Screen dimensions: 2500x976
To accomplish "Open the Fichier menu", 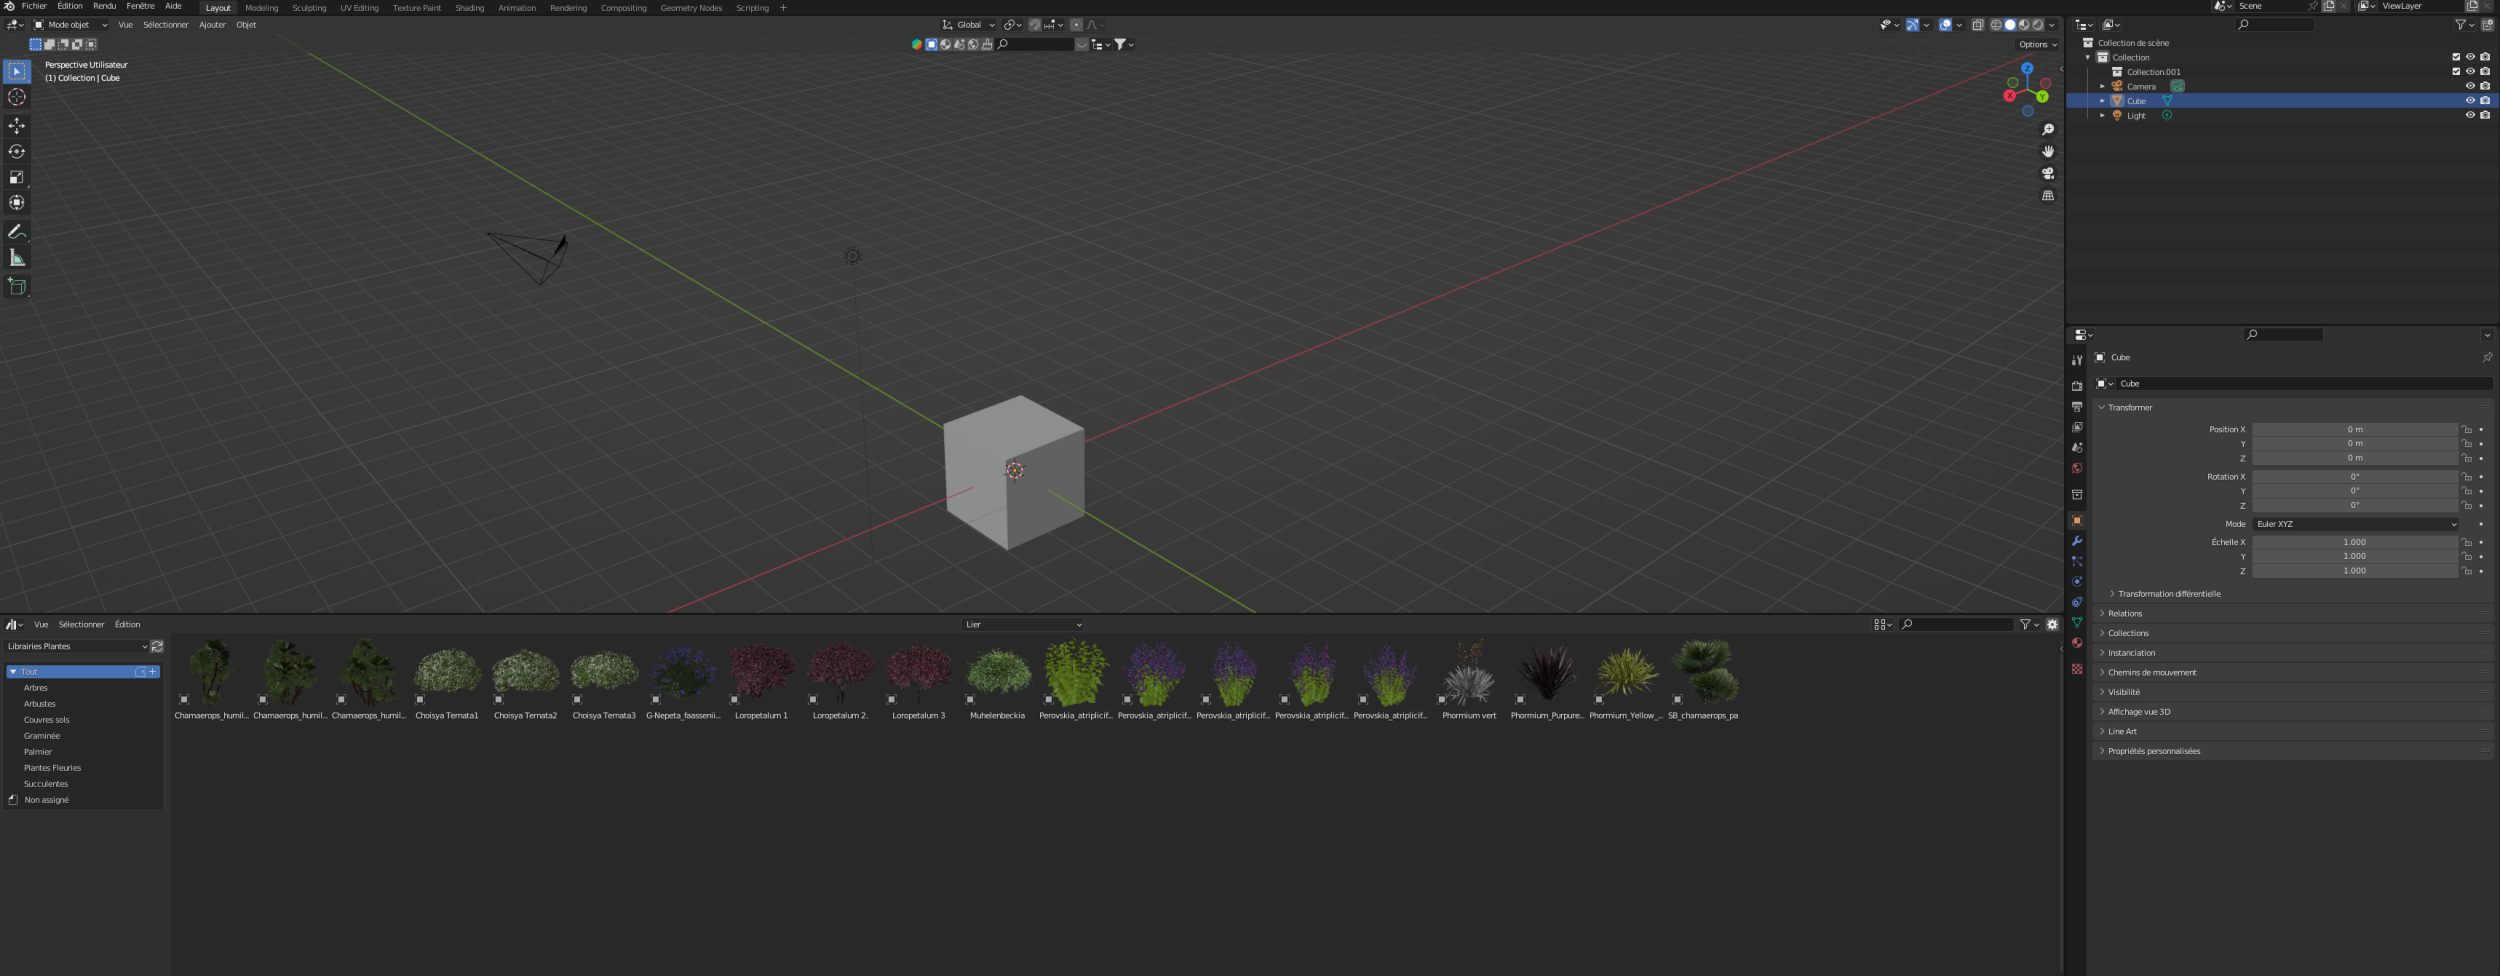I will tap(35, 5).
